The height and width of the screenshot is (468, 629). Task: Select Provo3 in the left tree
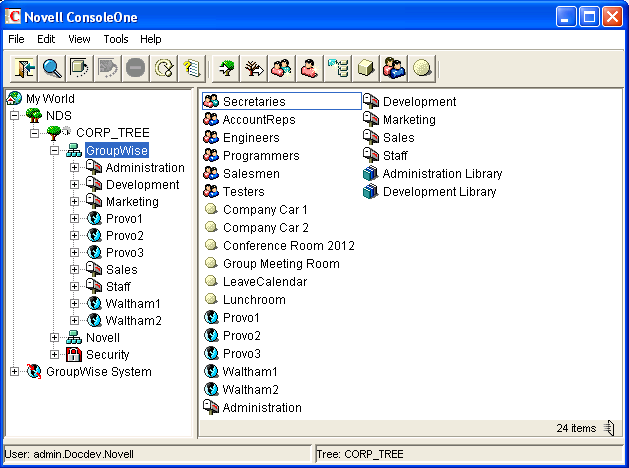[125, 253]
